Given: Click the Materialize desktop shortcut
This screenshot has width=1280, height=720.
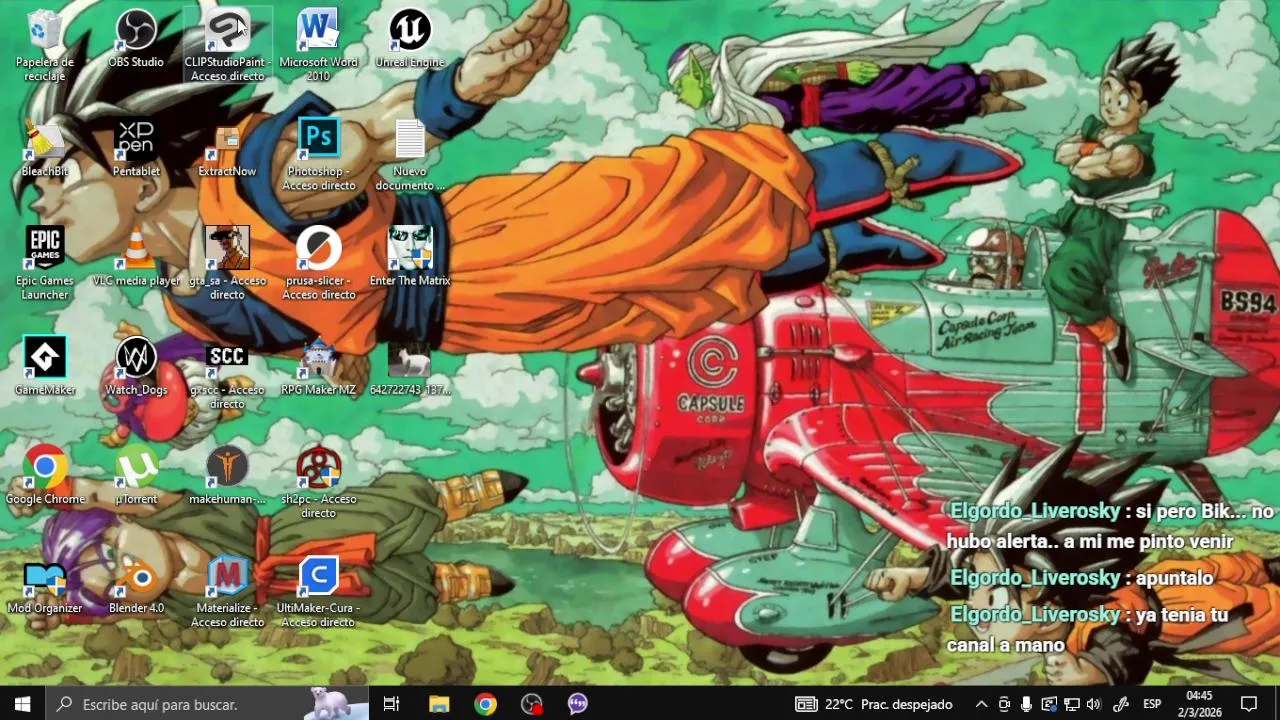Looking at the screenshot, I should pos(227,591).
